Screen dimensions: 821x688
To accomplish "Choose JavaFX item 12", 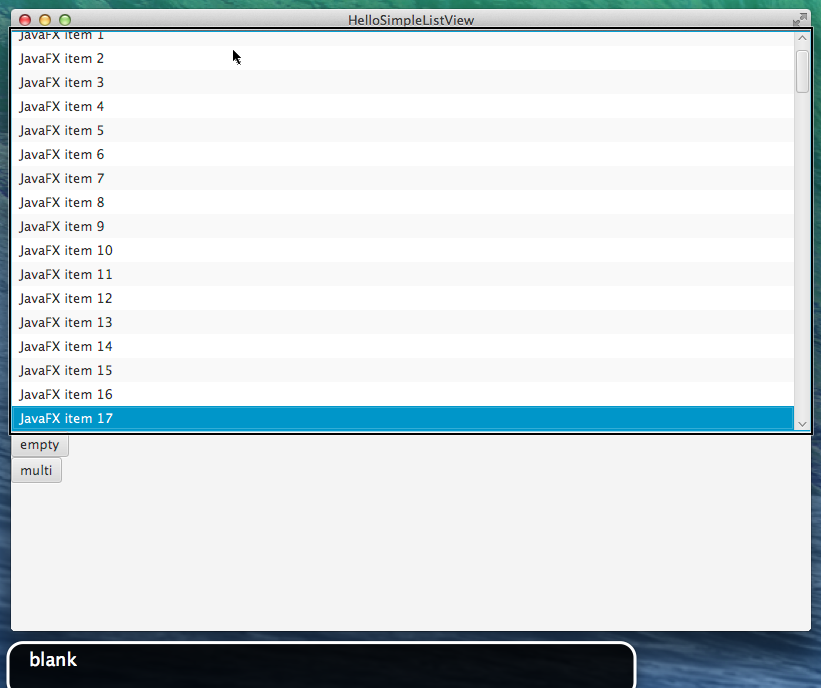I will (x=66, y=298).
